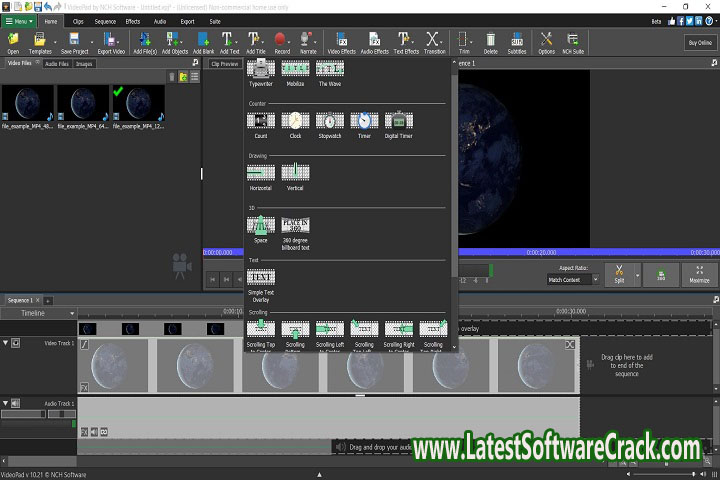Open the Effects ribbon tab
The image size is (720, 480).
[133, 22]
